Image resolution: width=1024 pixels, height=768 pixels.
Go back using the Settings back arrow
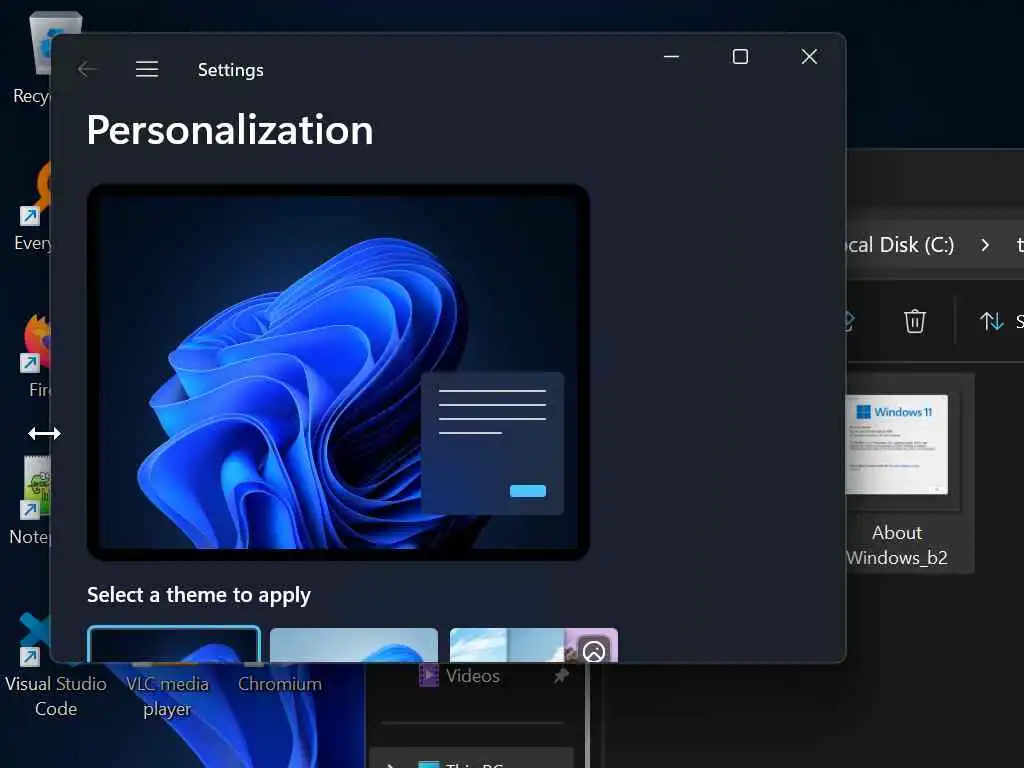click(x=87, y=69)
